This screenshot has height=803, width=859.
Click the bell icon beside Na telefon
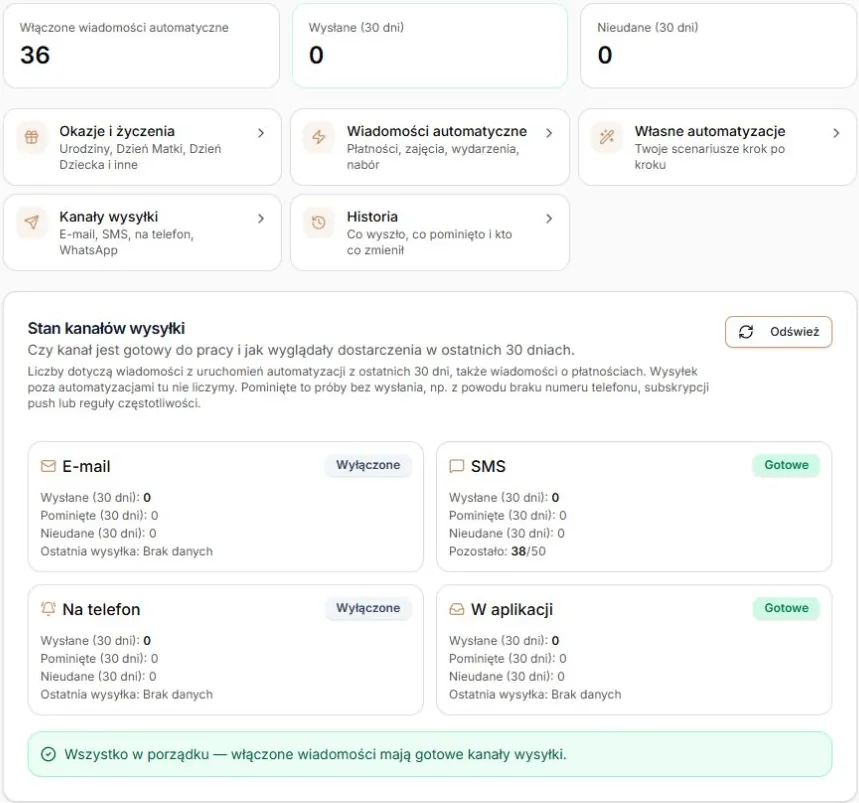pyautogui.click(x=48, y=609)
